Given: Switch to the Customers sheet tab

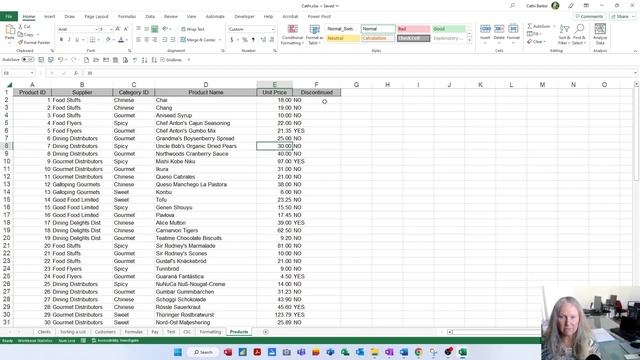Looking at the screenshot, I should 105,332.
